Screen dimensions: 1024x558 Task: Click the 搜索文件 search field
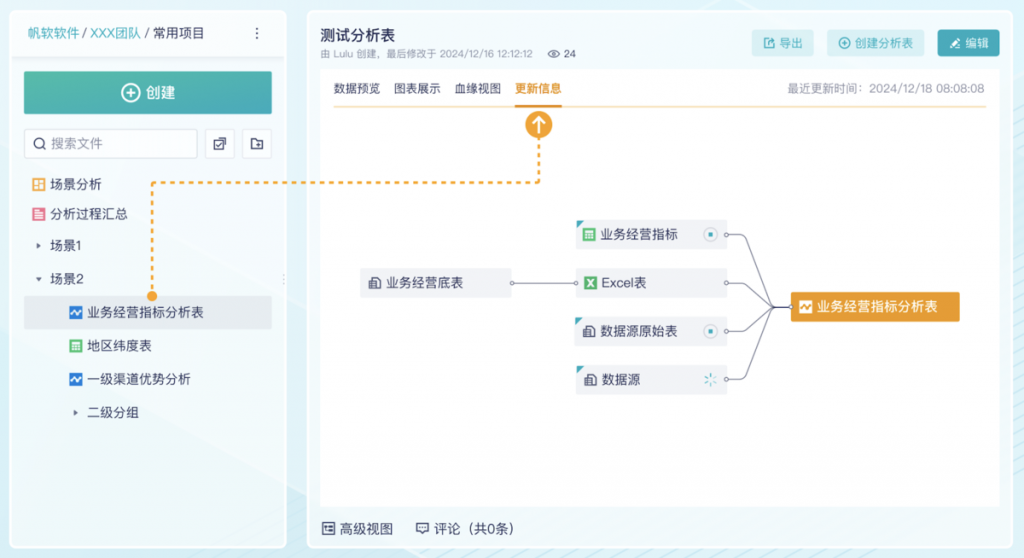point(111,144)
